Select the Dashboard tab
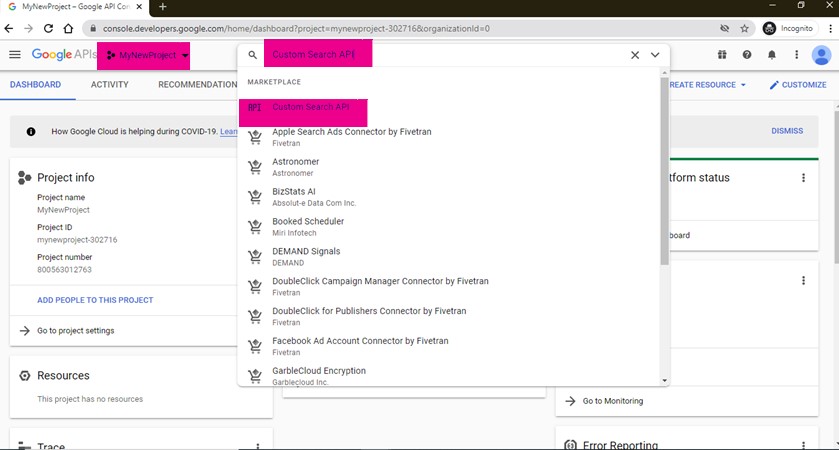 pyautogui.click(x=35, y=85)
